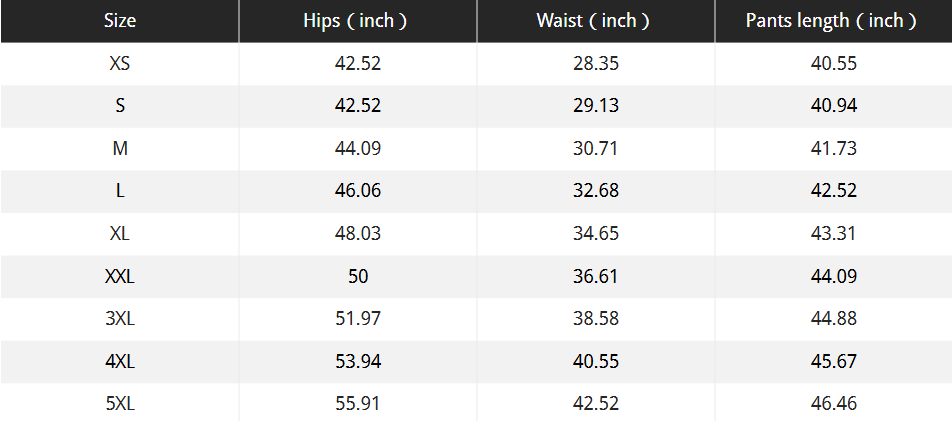Select the XS size row label
This screenshot has width=952, height=421.
120,64
